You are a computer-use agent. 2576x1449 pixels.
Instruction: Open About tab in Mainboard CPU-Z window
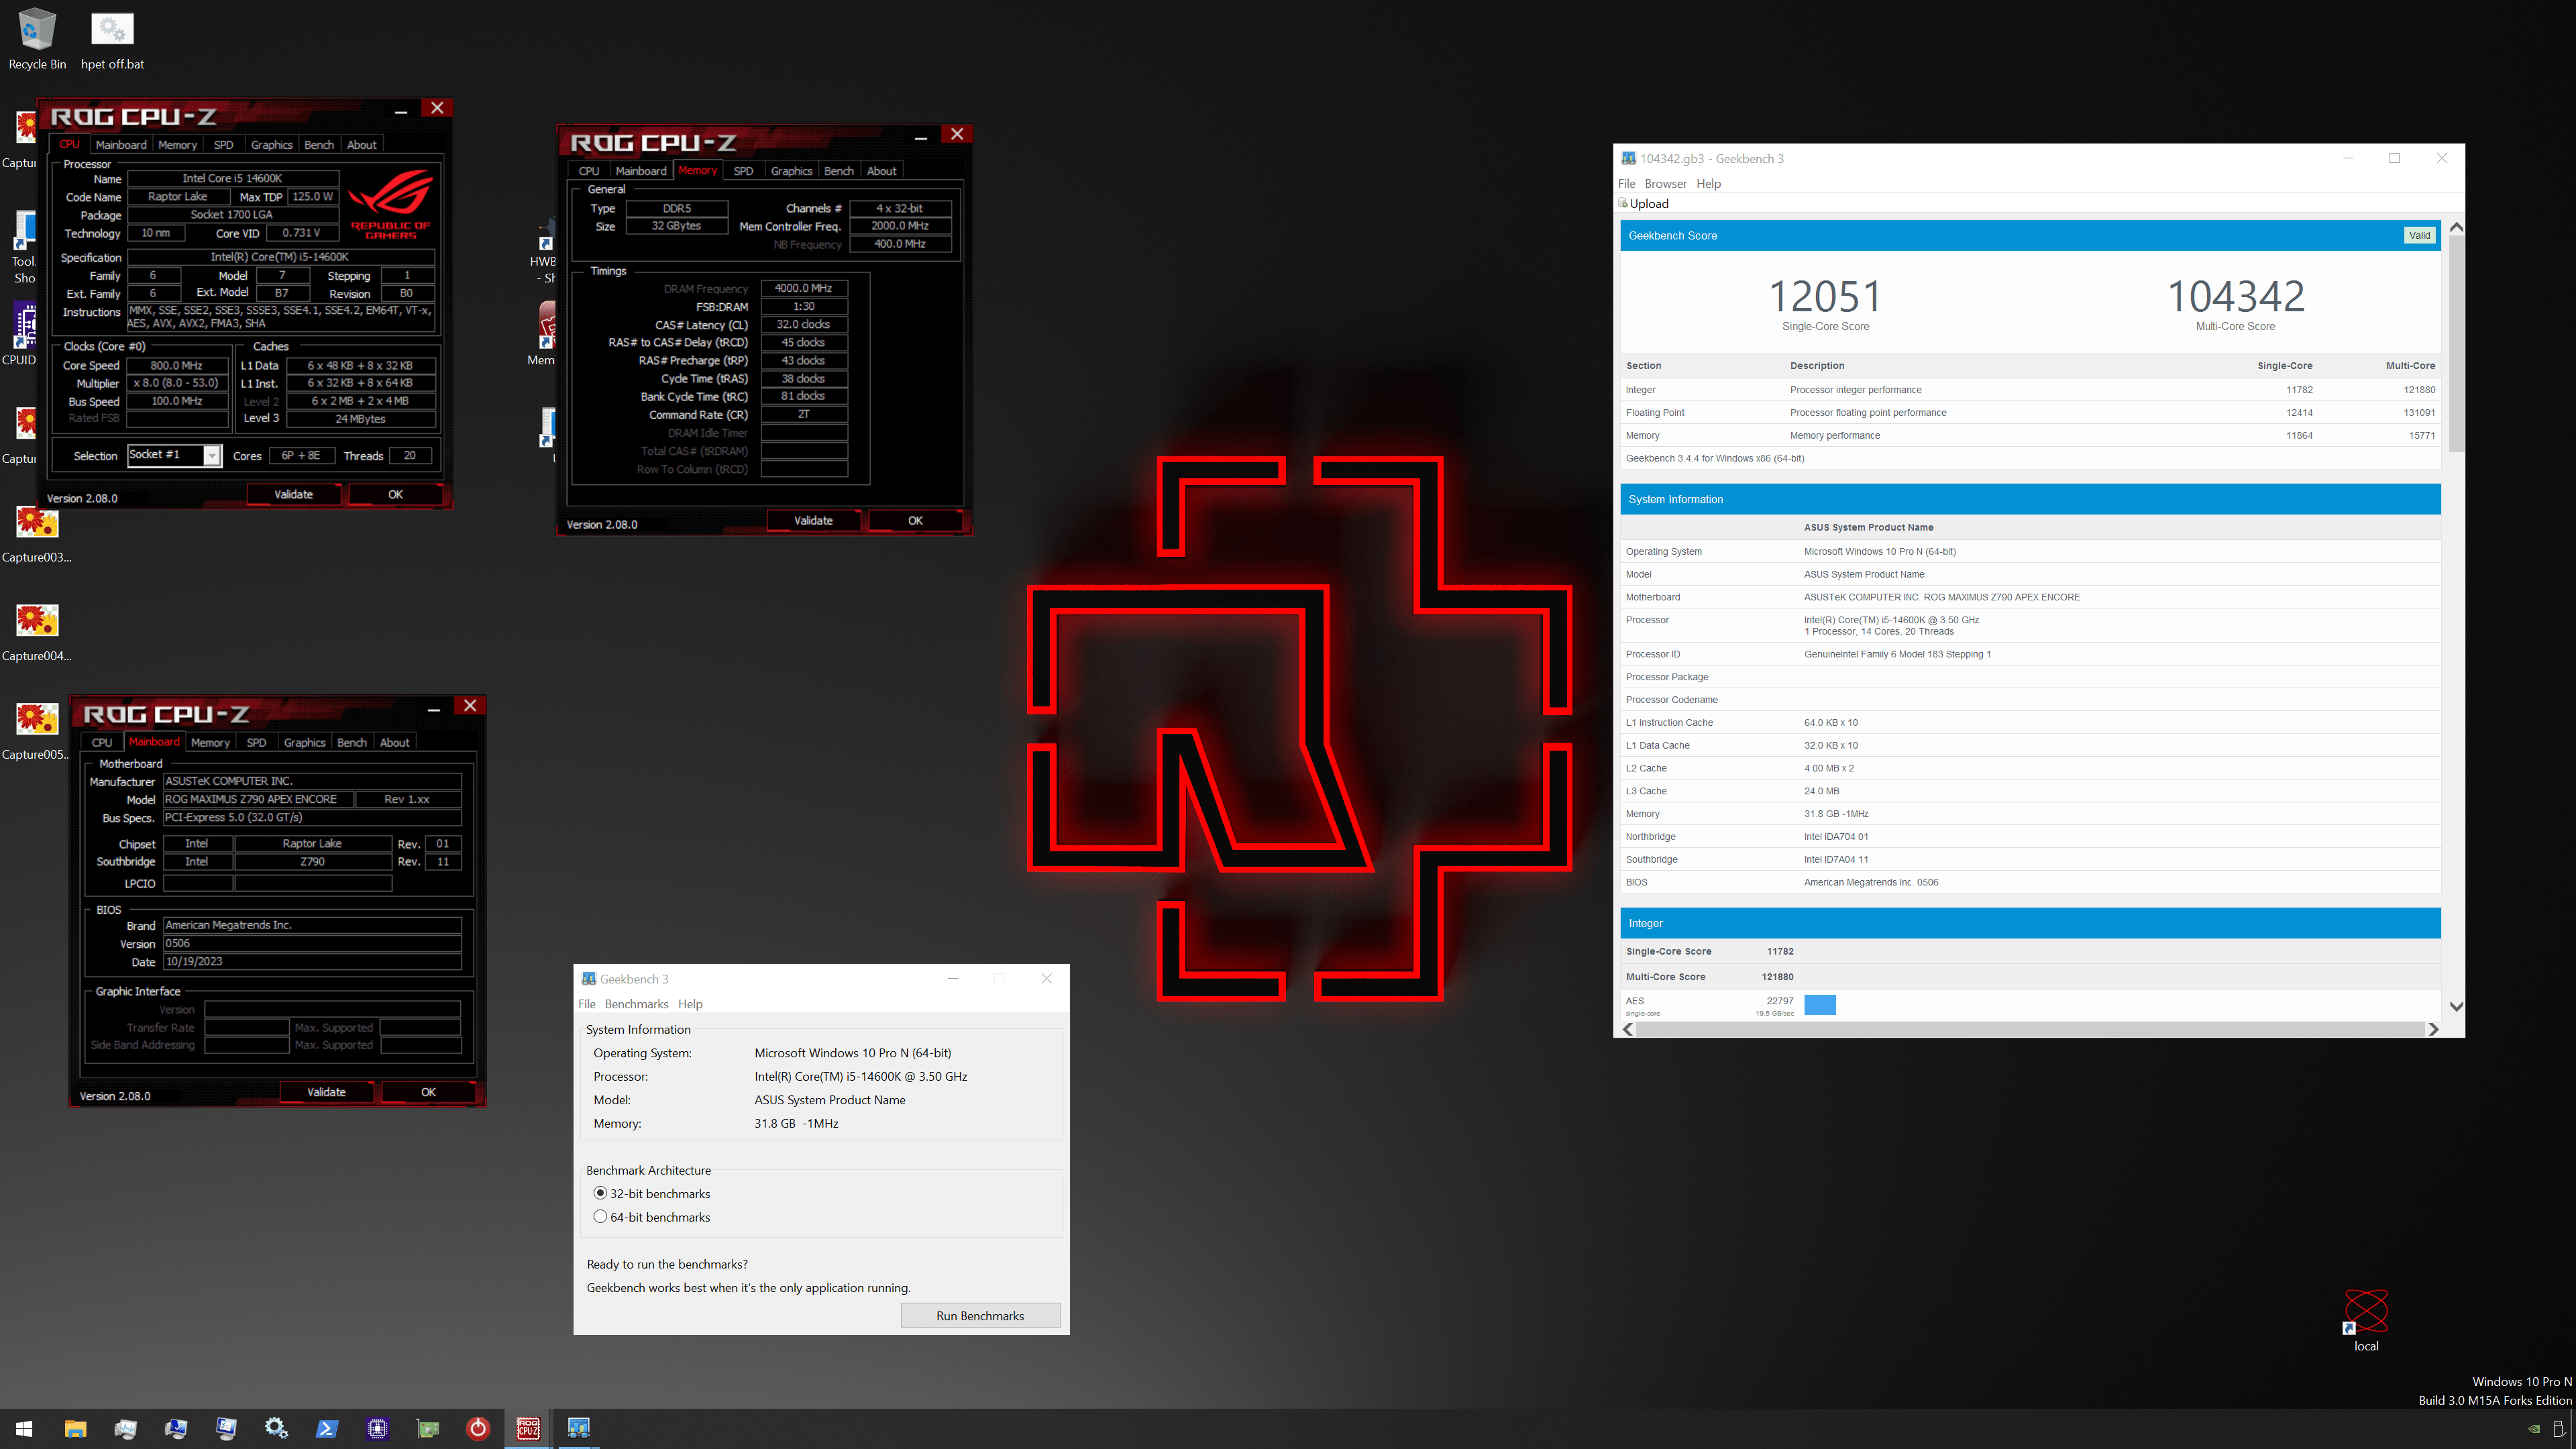click(394, 742)
